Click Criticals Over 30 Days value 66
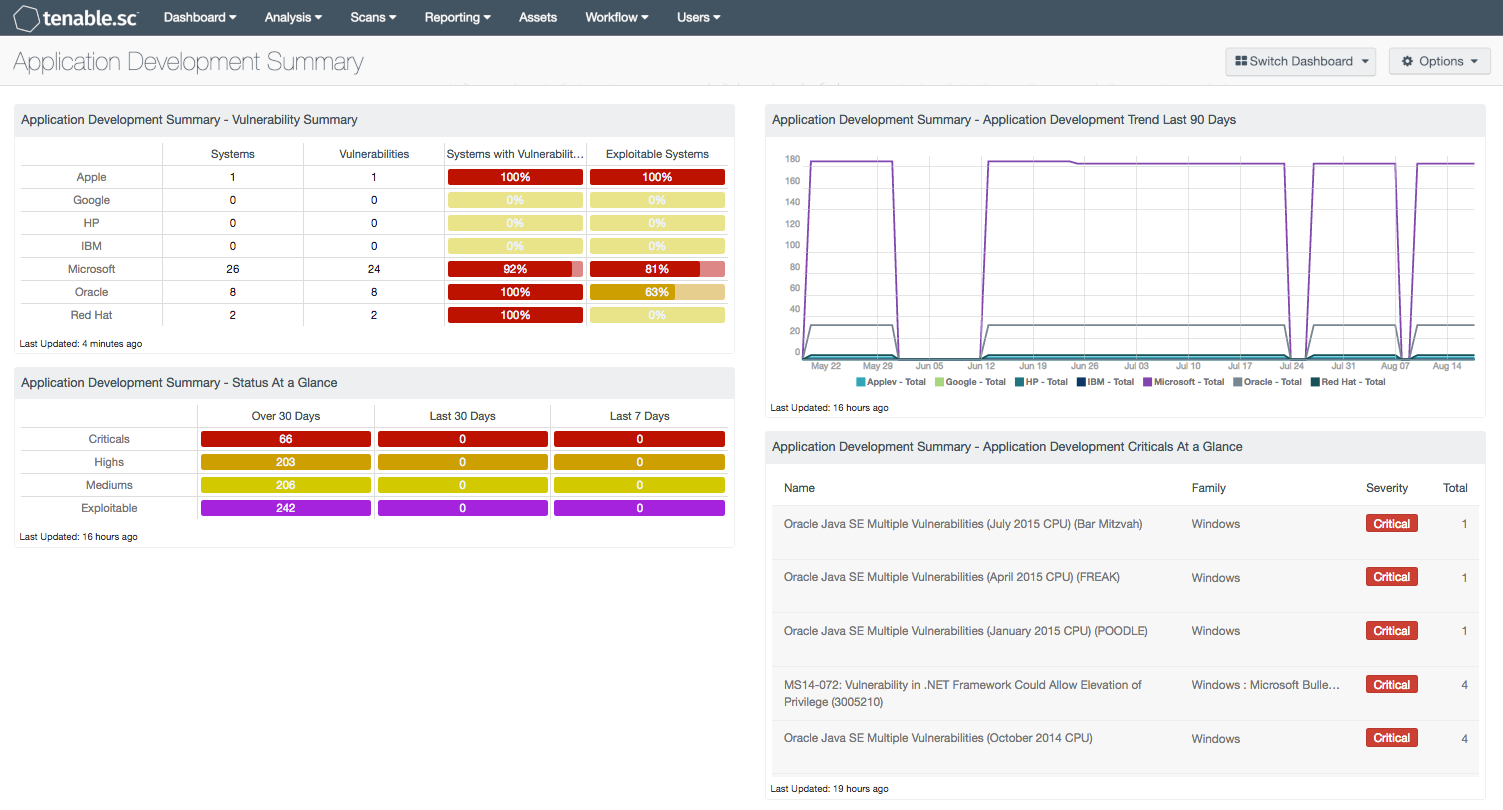 [286, 439]
